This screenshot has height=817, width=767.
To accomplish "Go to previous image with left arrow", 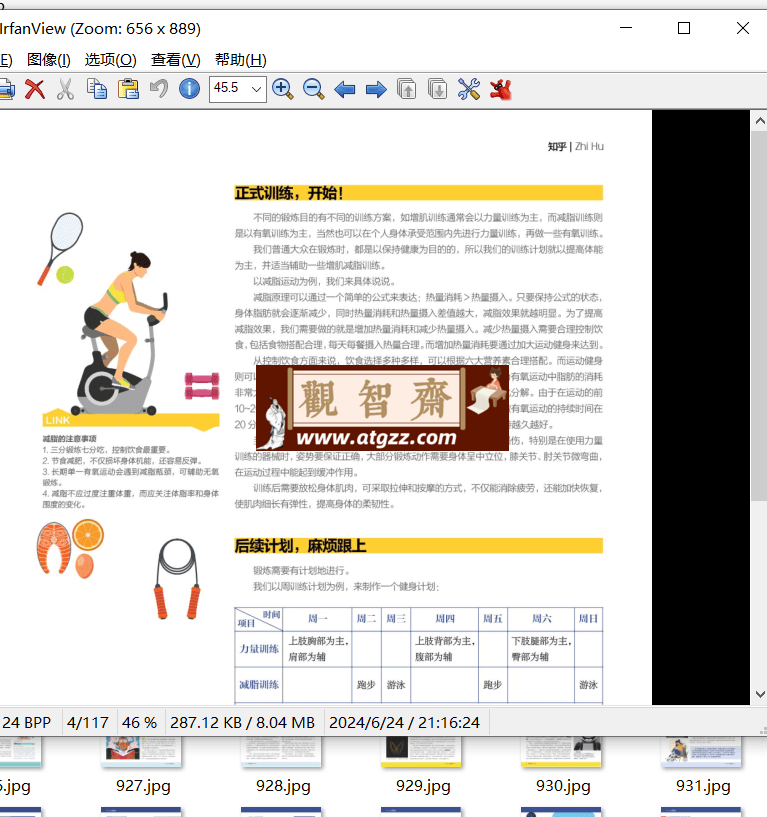I will [x=344, y=90].
